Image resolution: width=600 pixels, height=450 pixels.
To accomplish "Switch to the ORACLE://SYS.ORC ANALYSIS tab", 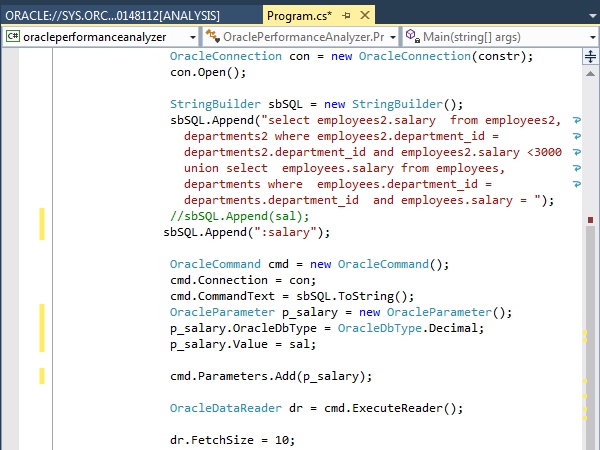I will click(112, 16).
